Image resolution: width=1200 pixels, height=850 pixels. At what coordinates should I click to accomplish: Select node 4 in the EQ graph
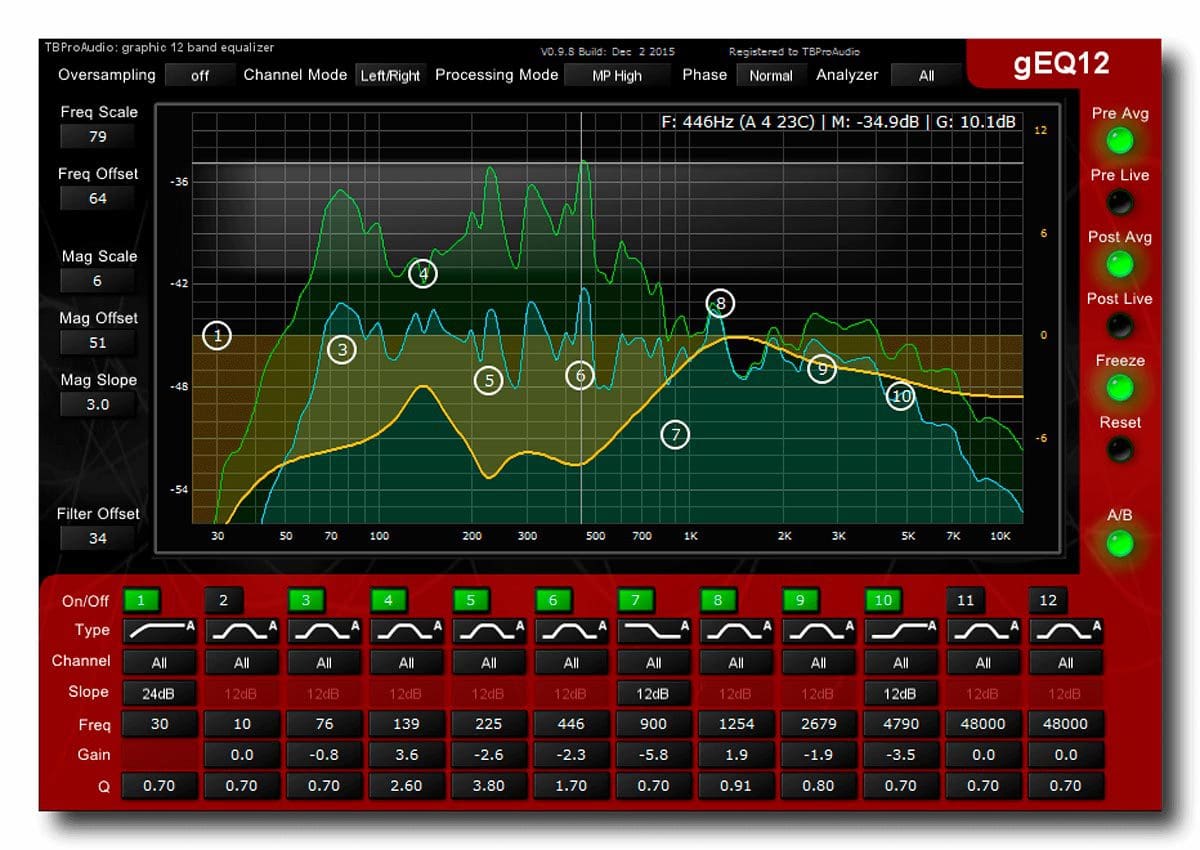pyautogui.click(x=423, y=273)
